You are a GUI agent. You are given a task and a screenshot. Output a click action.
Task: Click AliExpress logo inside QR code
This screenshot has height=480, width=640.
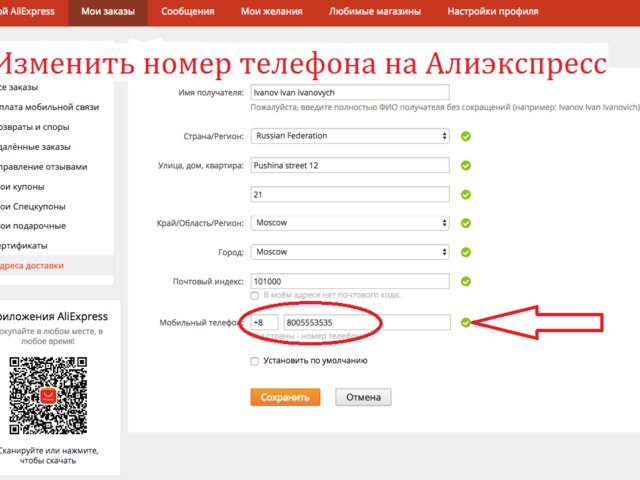[x=48, y=396]
